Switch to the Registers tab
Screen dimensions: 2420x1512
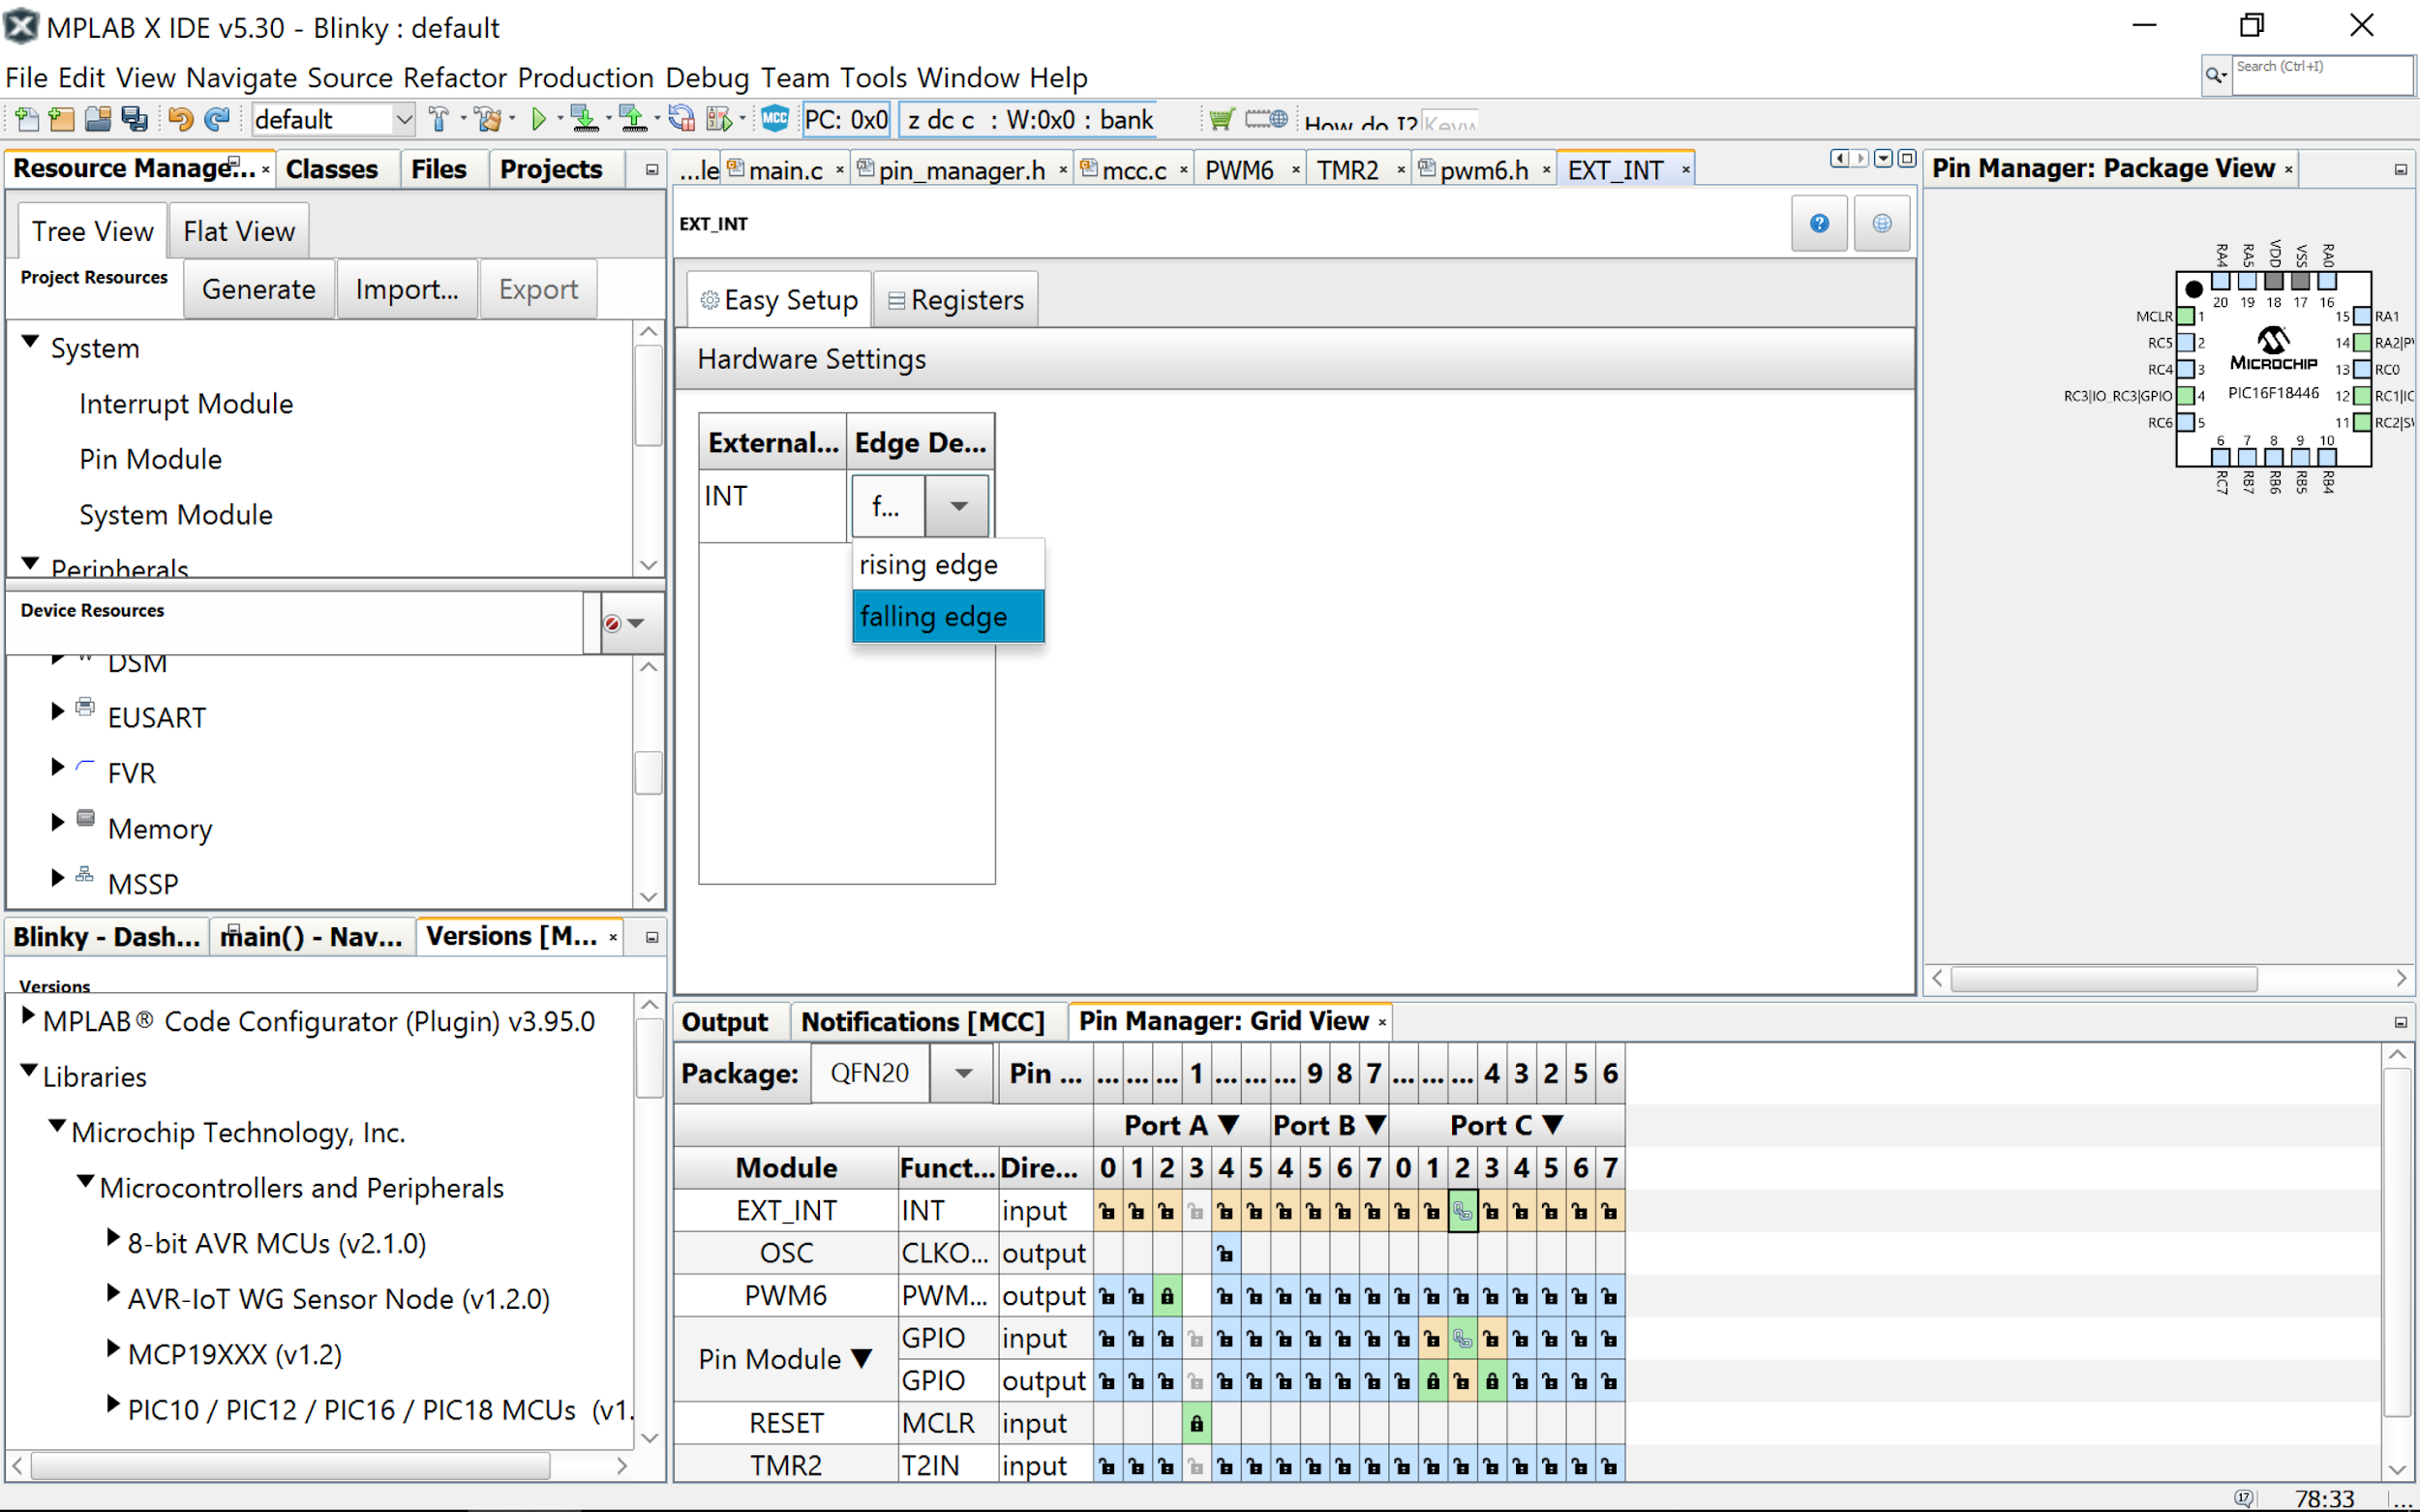point(956,299)
